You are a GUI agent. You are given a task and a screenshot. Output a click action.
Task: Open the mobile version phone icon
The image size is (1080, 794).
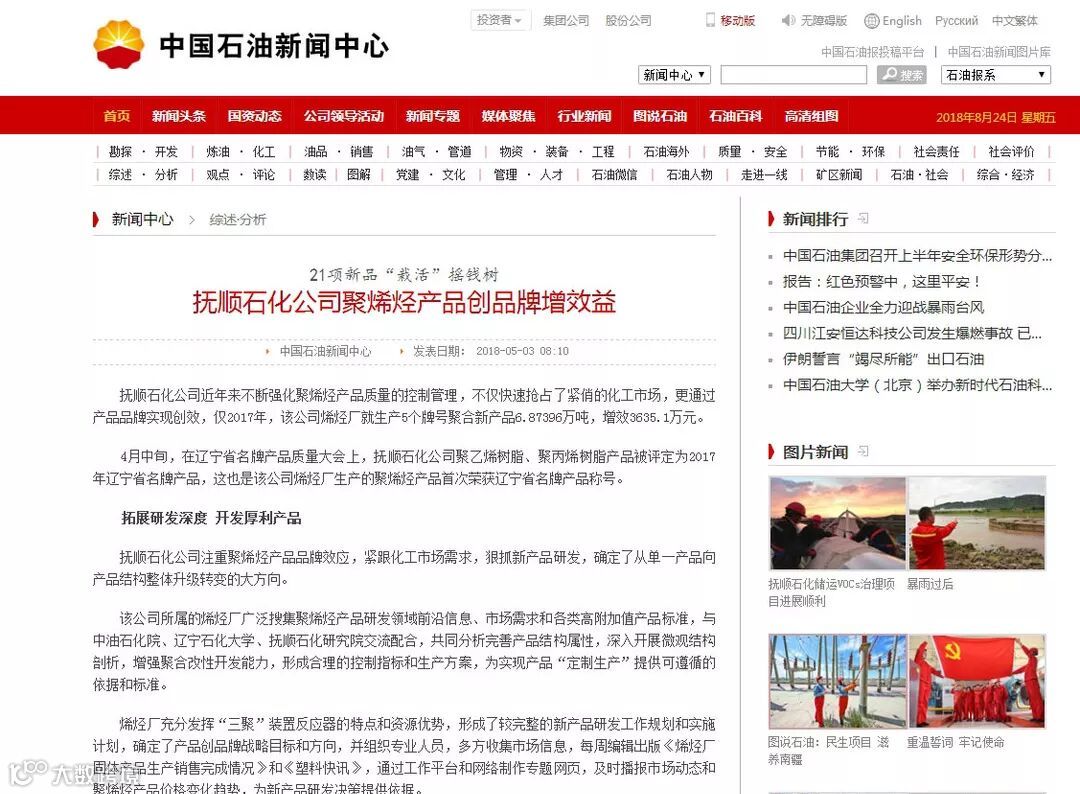pyautogui.click(x=710, y=21)
